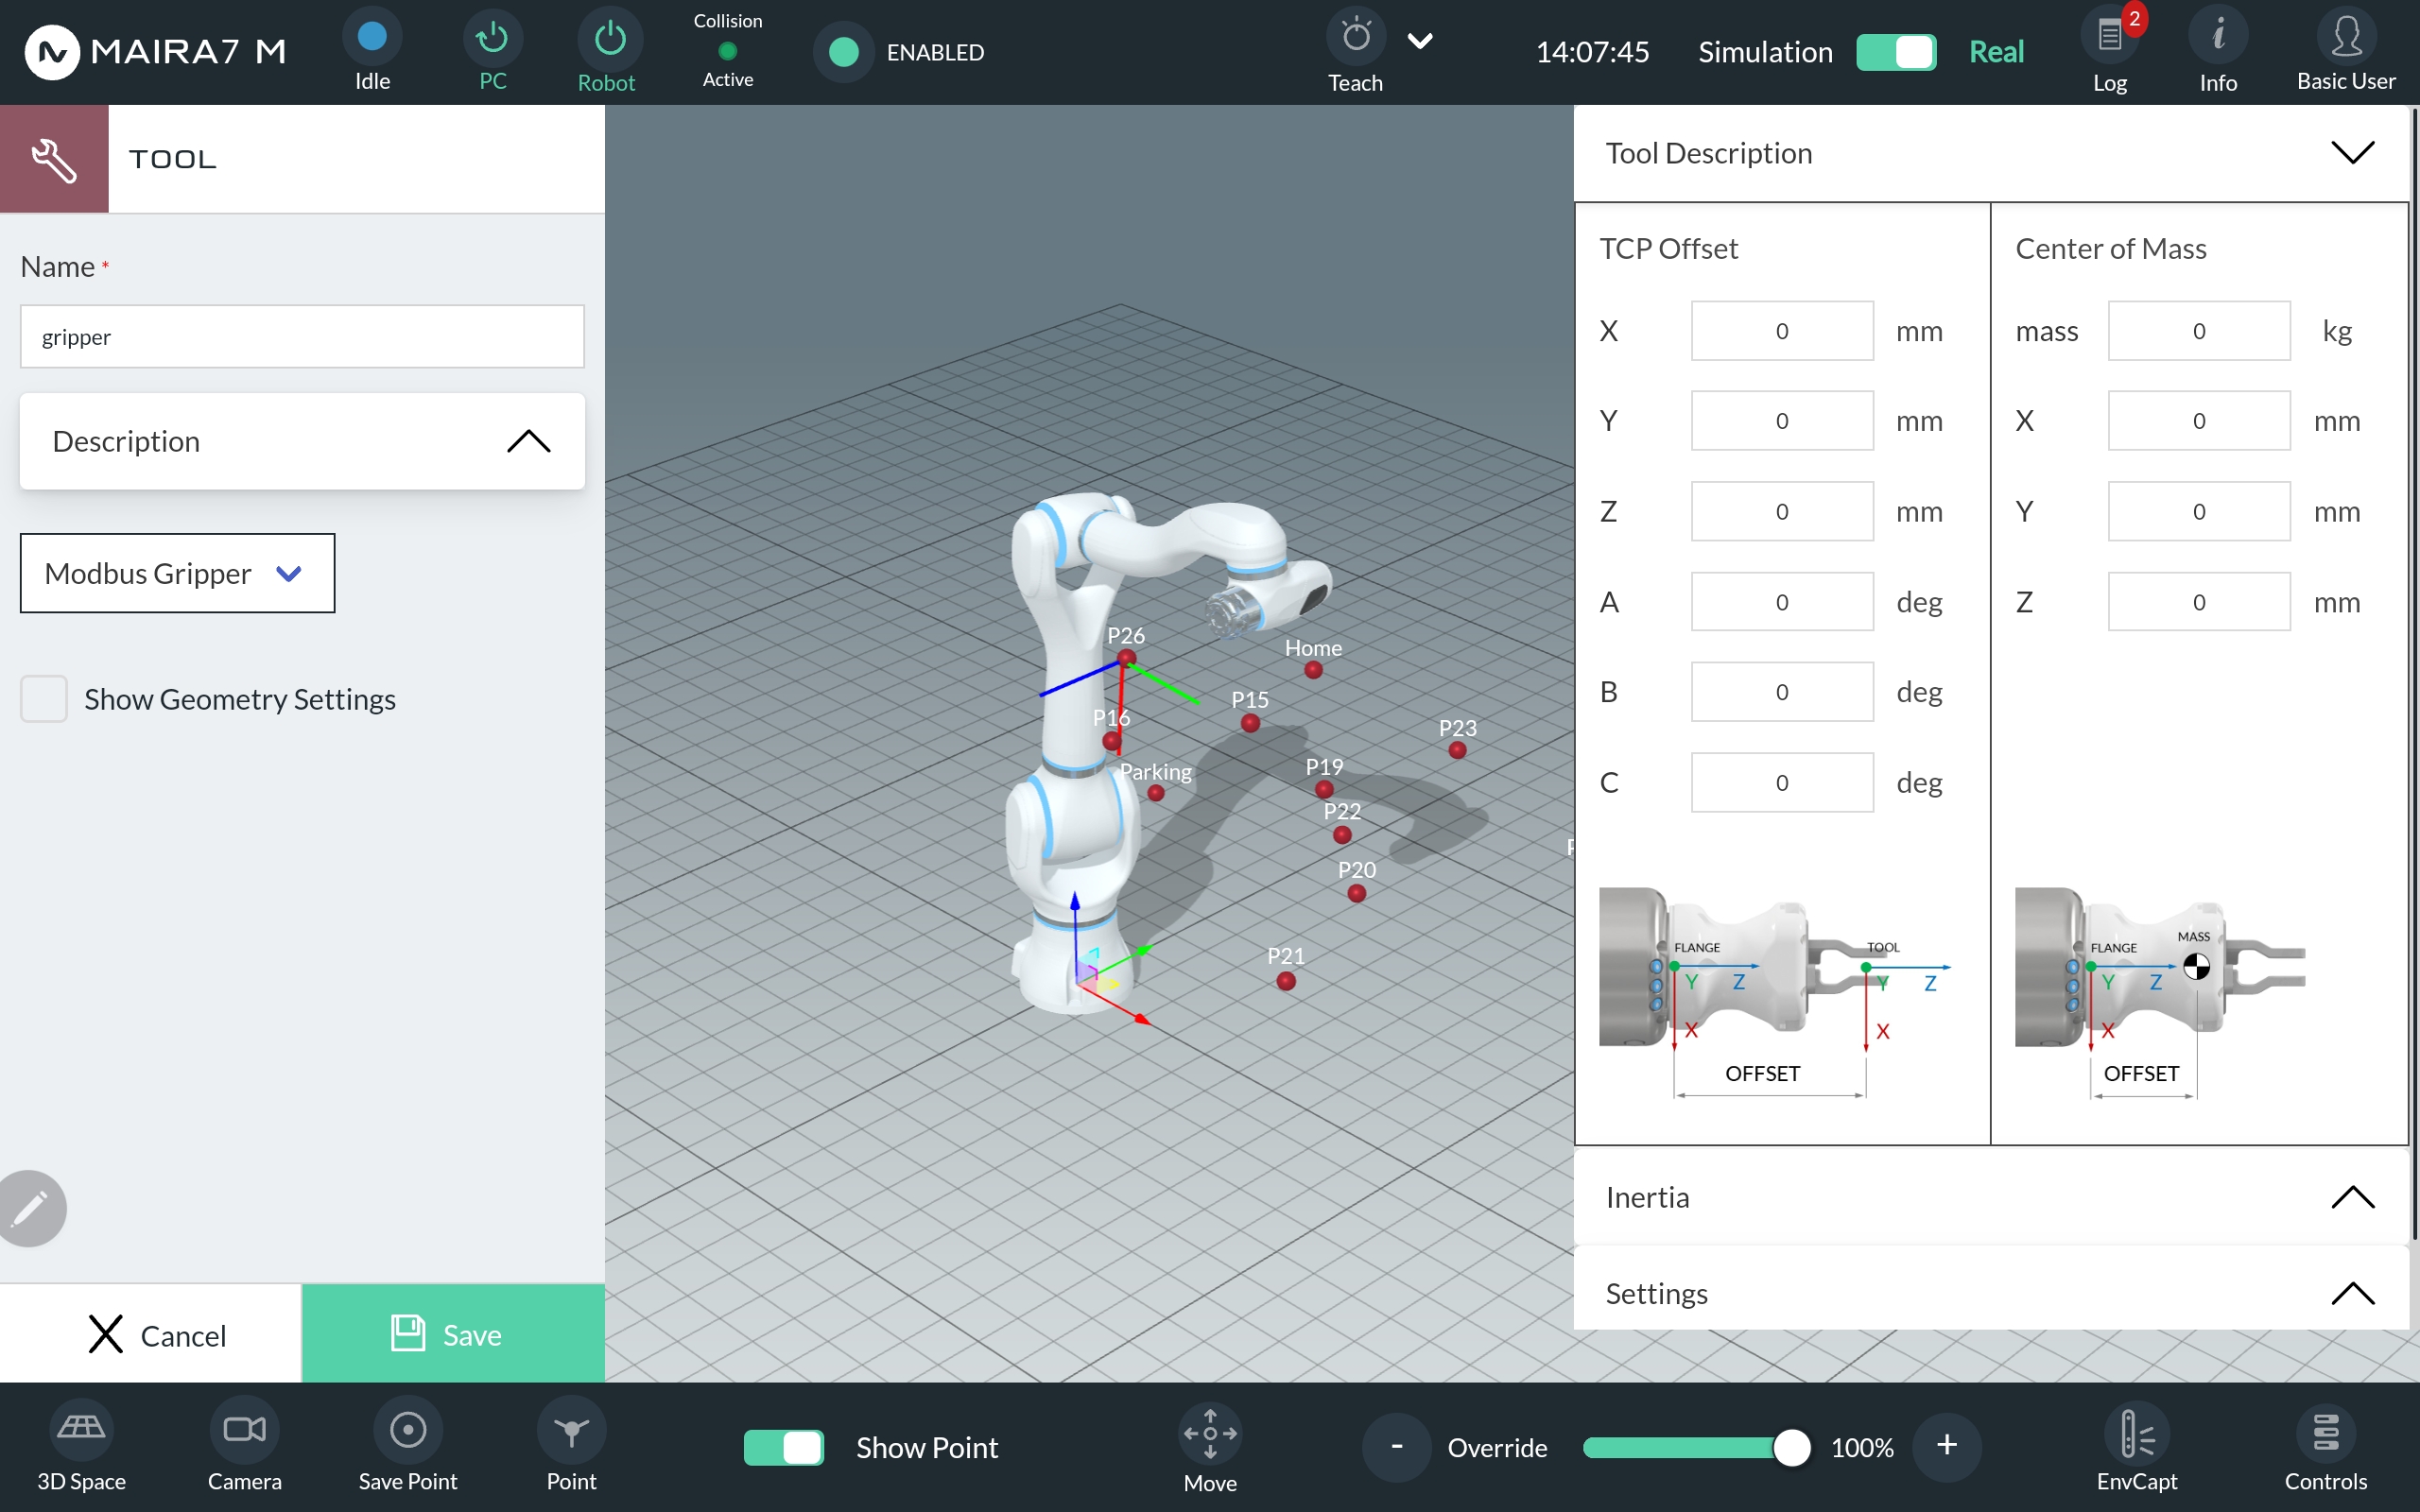
Task: Click the Cancel button
Action: pyautogui.click(x=151, y=1334)
